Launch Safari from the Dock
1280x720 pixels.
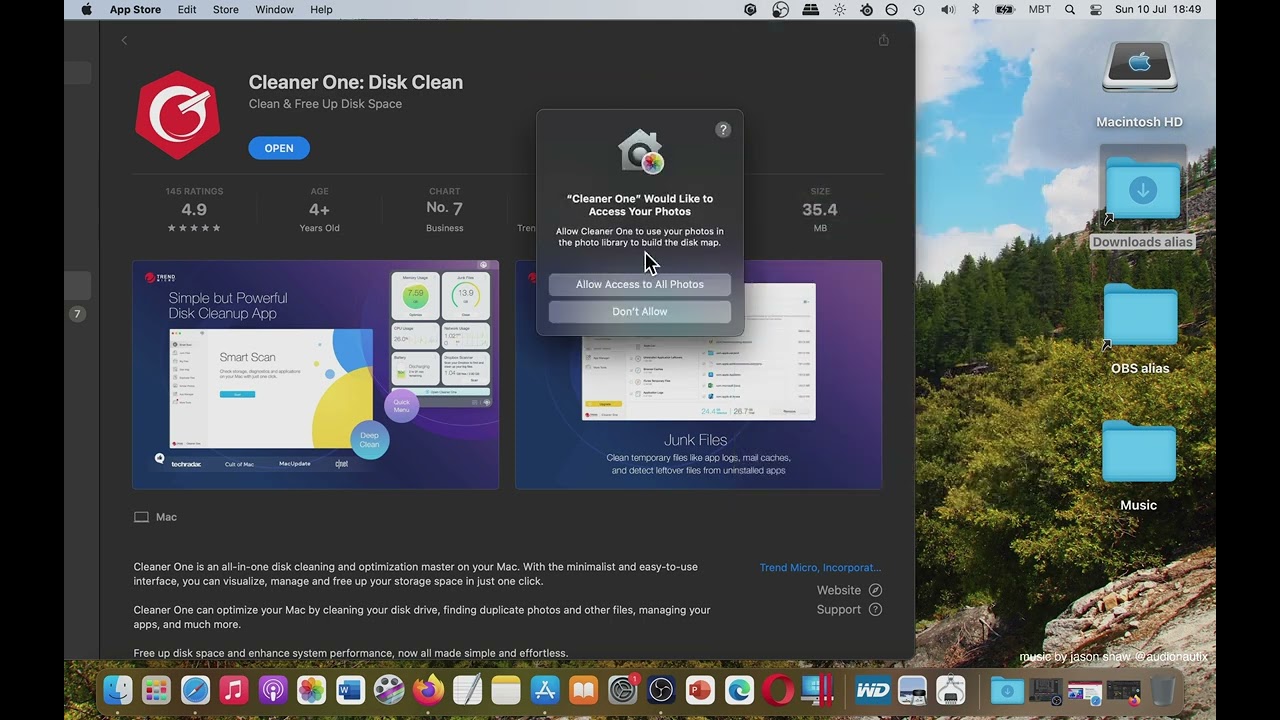[x=195, y=690]
